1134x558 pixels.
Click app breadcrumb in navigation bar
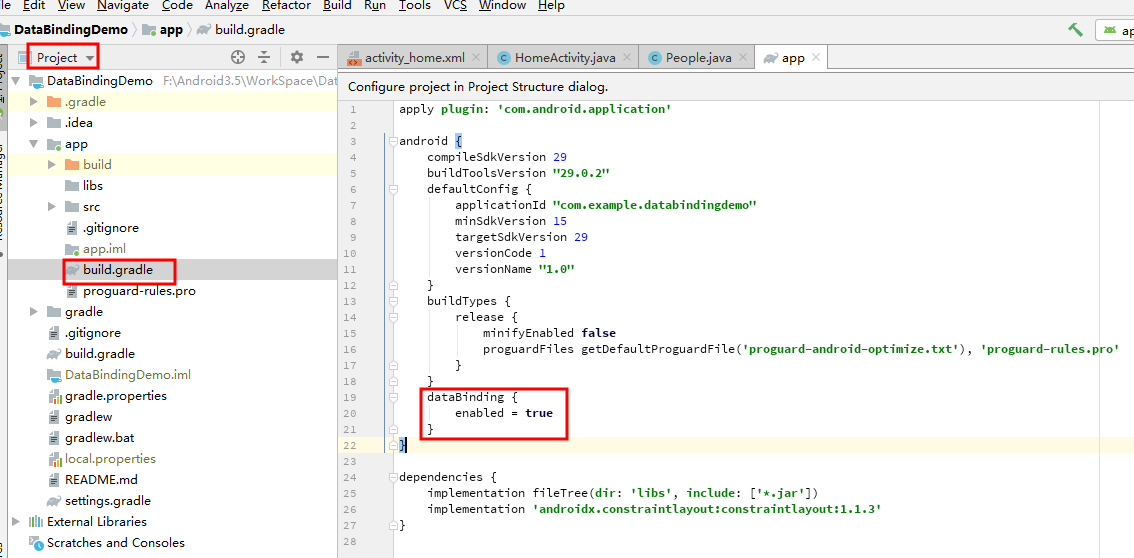pyautogui.click(x=171, y=30)
